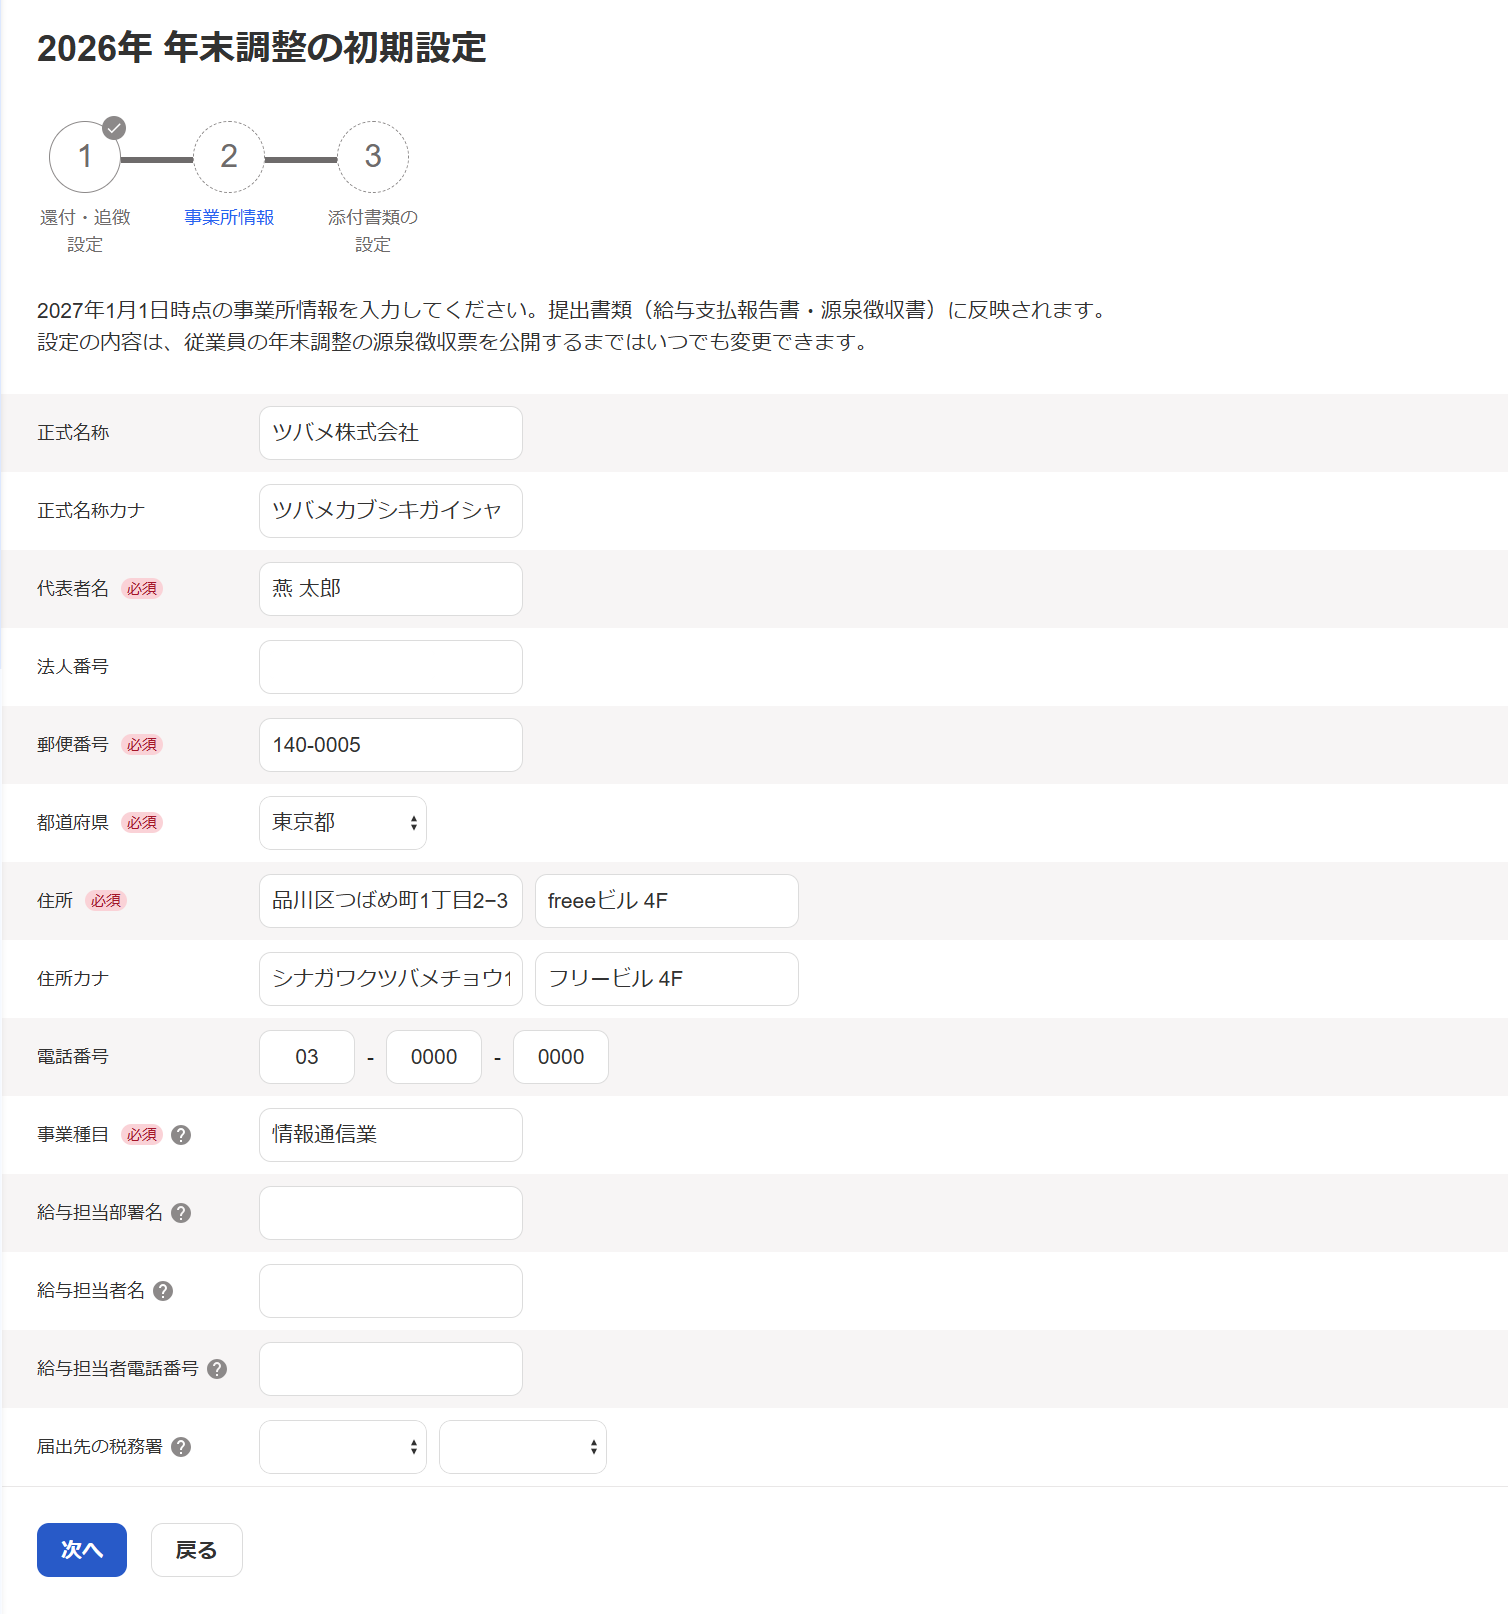Screen dimensions: 1508x1614
Task: Click the help icon next to 事業種目
Action: [x=181, y=1135]
